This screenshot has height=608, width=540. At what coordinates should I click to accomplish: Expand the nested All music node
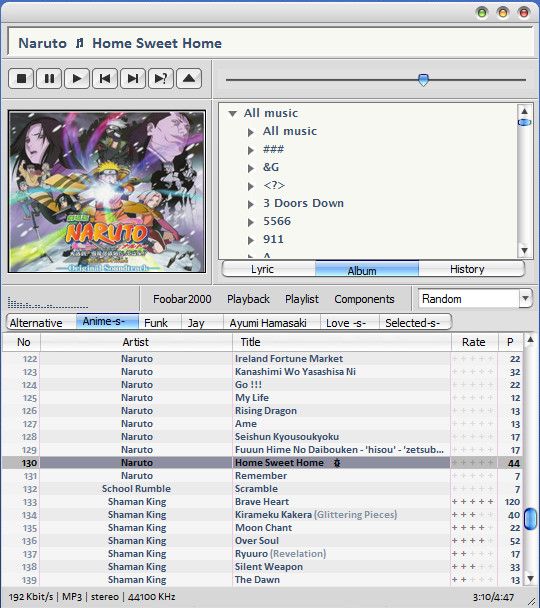251,133
